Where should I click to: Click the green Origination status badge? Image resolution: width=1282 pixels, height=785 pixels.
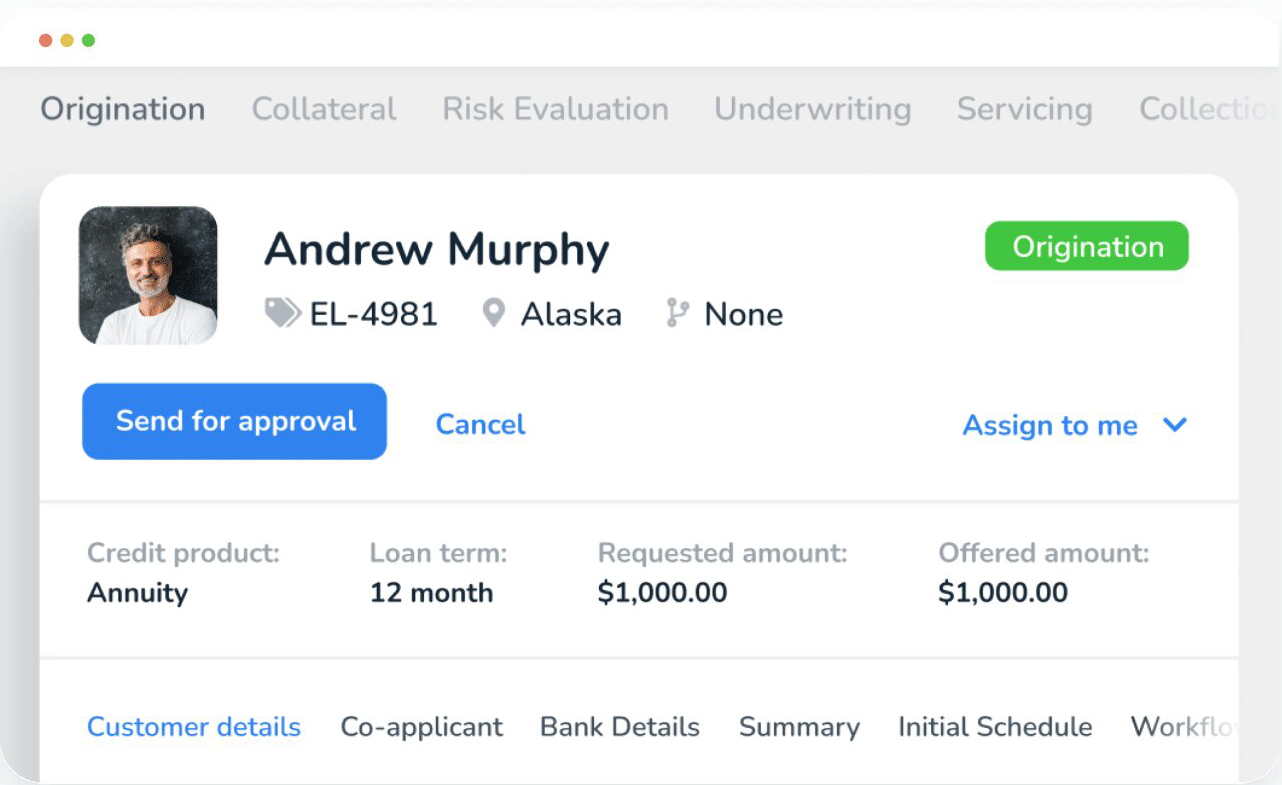[1087, 247]
